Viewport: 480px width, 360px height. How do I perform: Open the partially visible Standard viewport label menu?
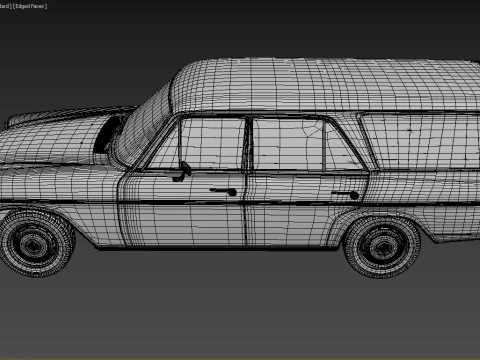[x=6, y=6]
